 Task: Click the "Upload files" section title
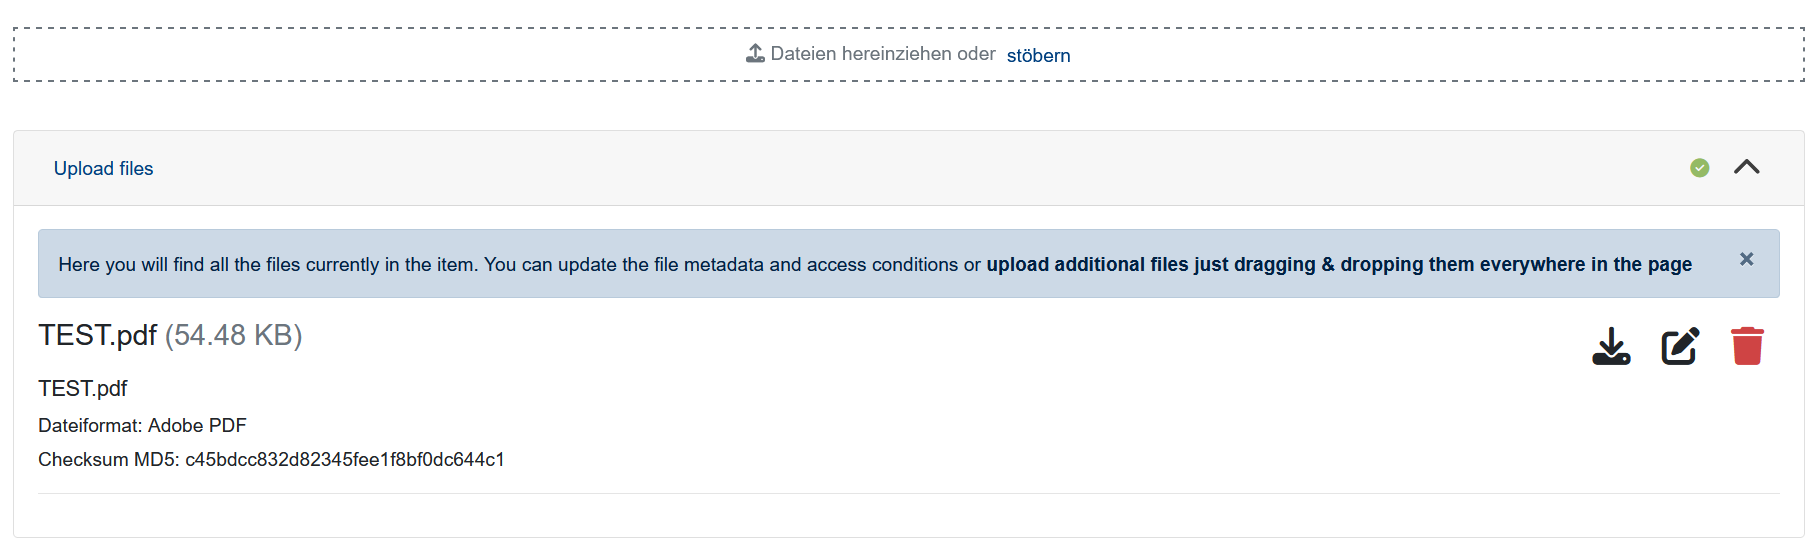pyautogui.click(x=103, y=169)
